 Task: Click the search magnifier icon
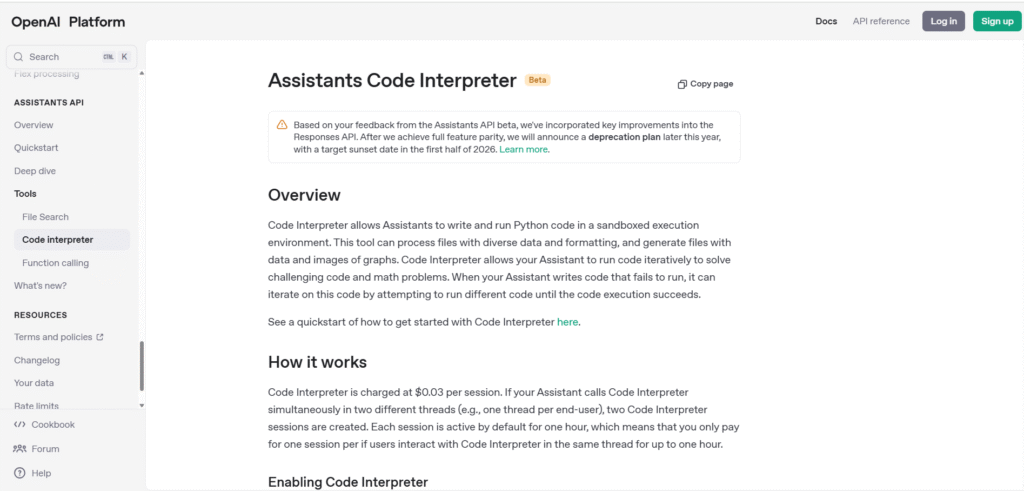[x=18, y=57]
